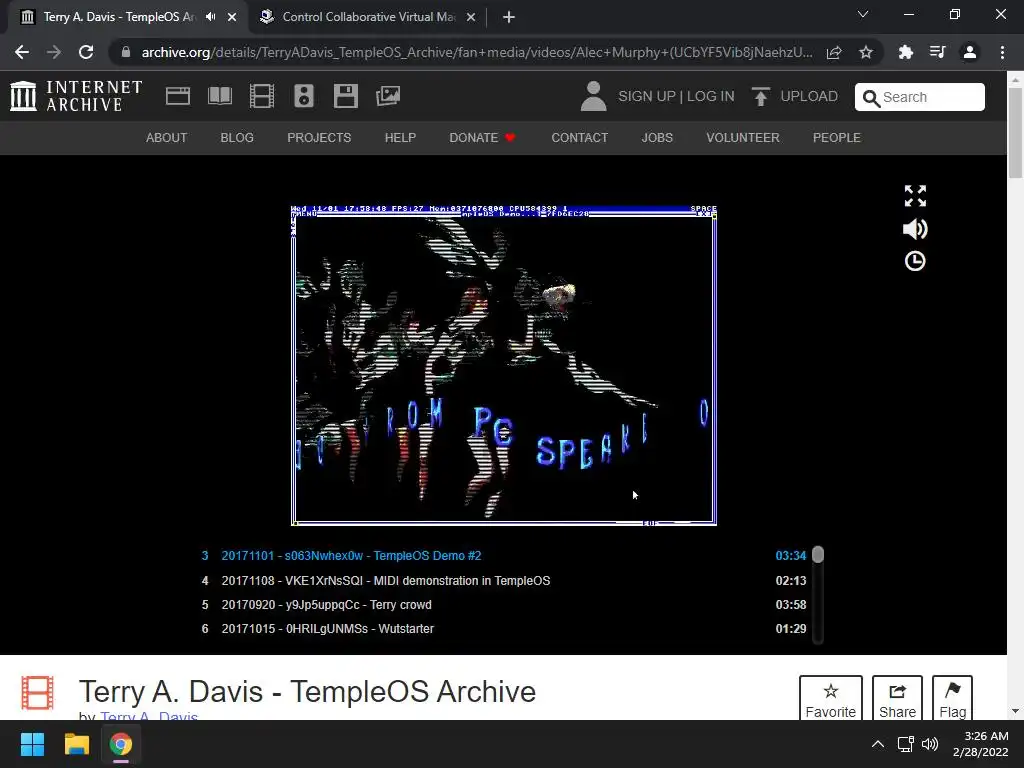View site info via the lock icon
Viewport: 1024px width, 768px height.
point(126,52)
